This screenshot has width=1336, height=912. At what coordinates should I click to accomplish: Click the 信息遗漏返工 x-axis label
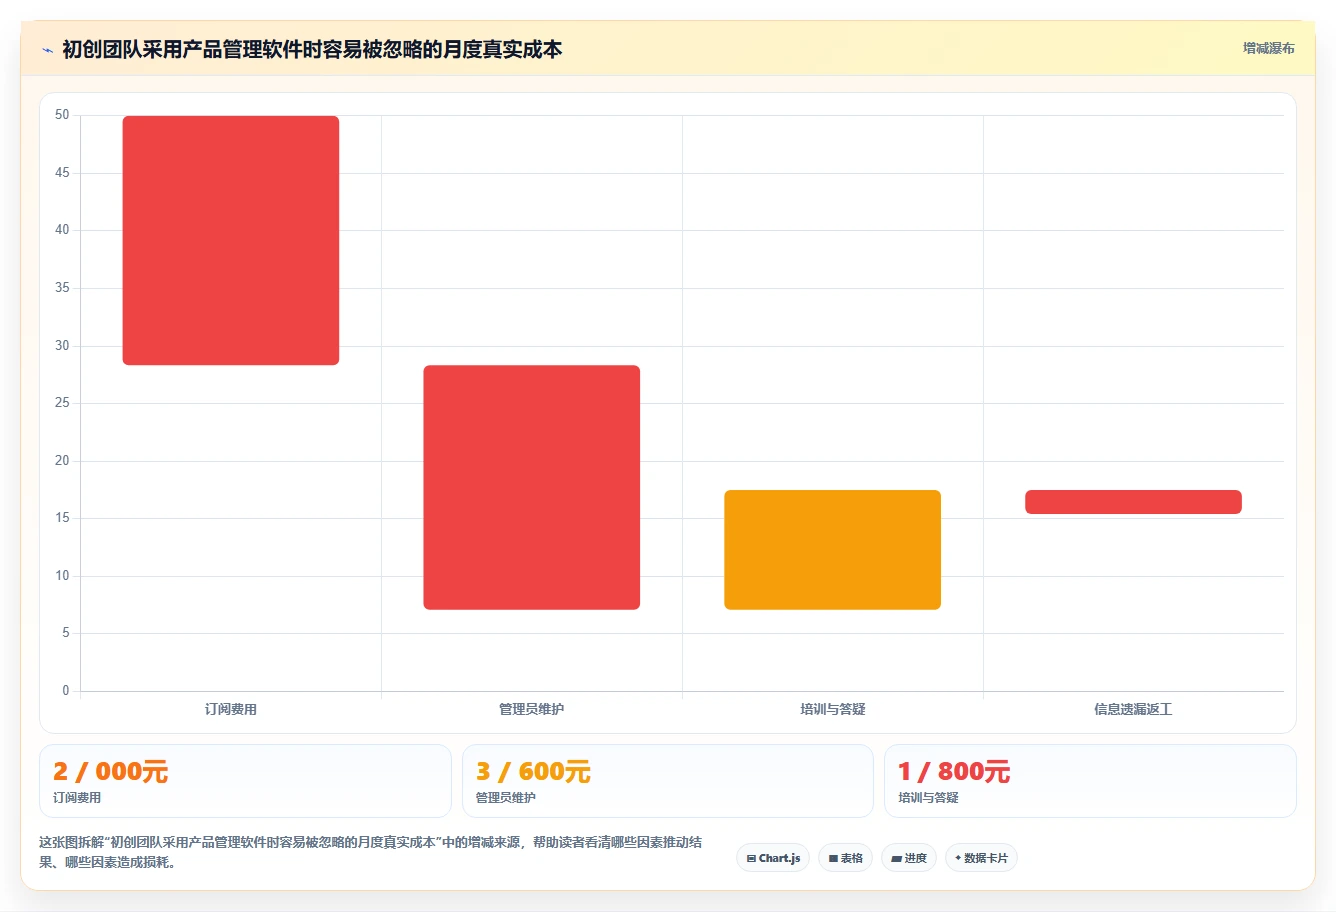(1133, 709)
